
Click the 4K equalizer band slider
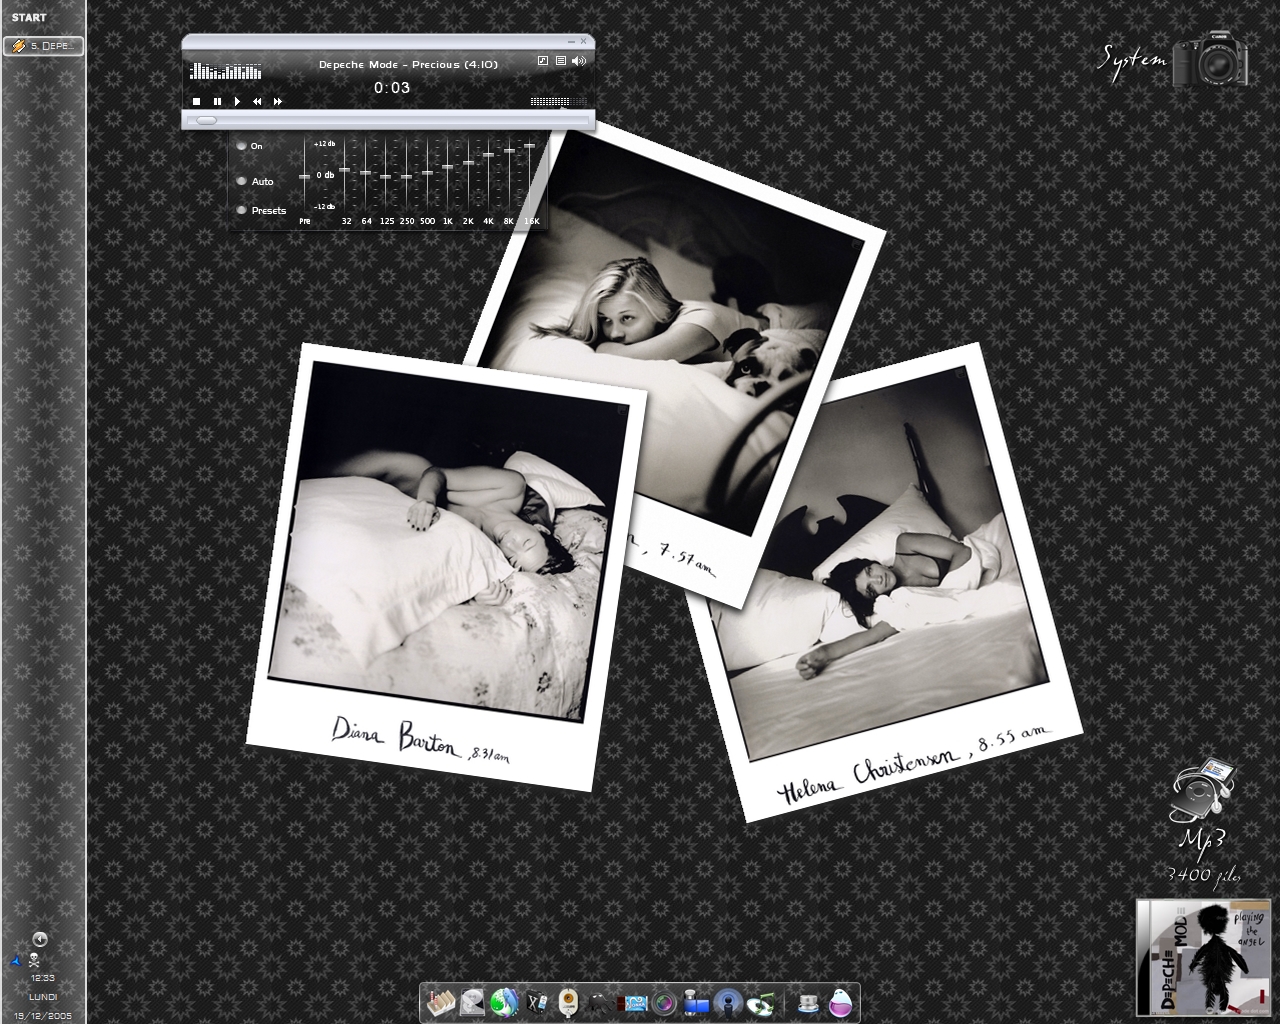(x=488, y=156)
